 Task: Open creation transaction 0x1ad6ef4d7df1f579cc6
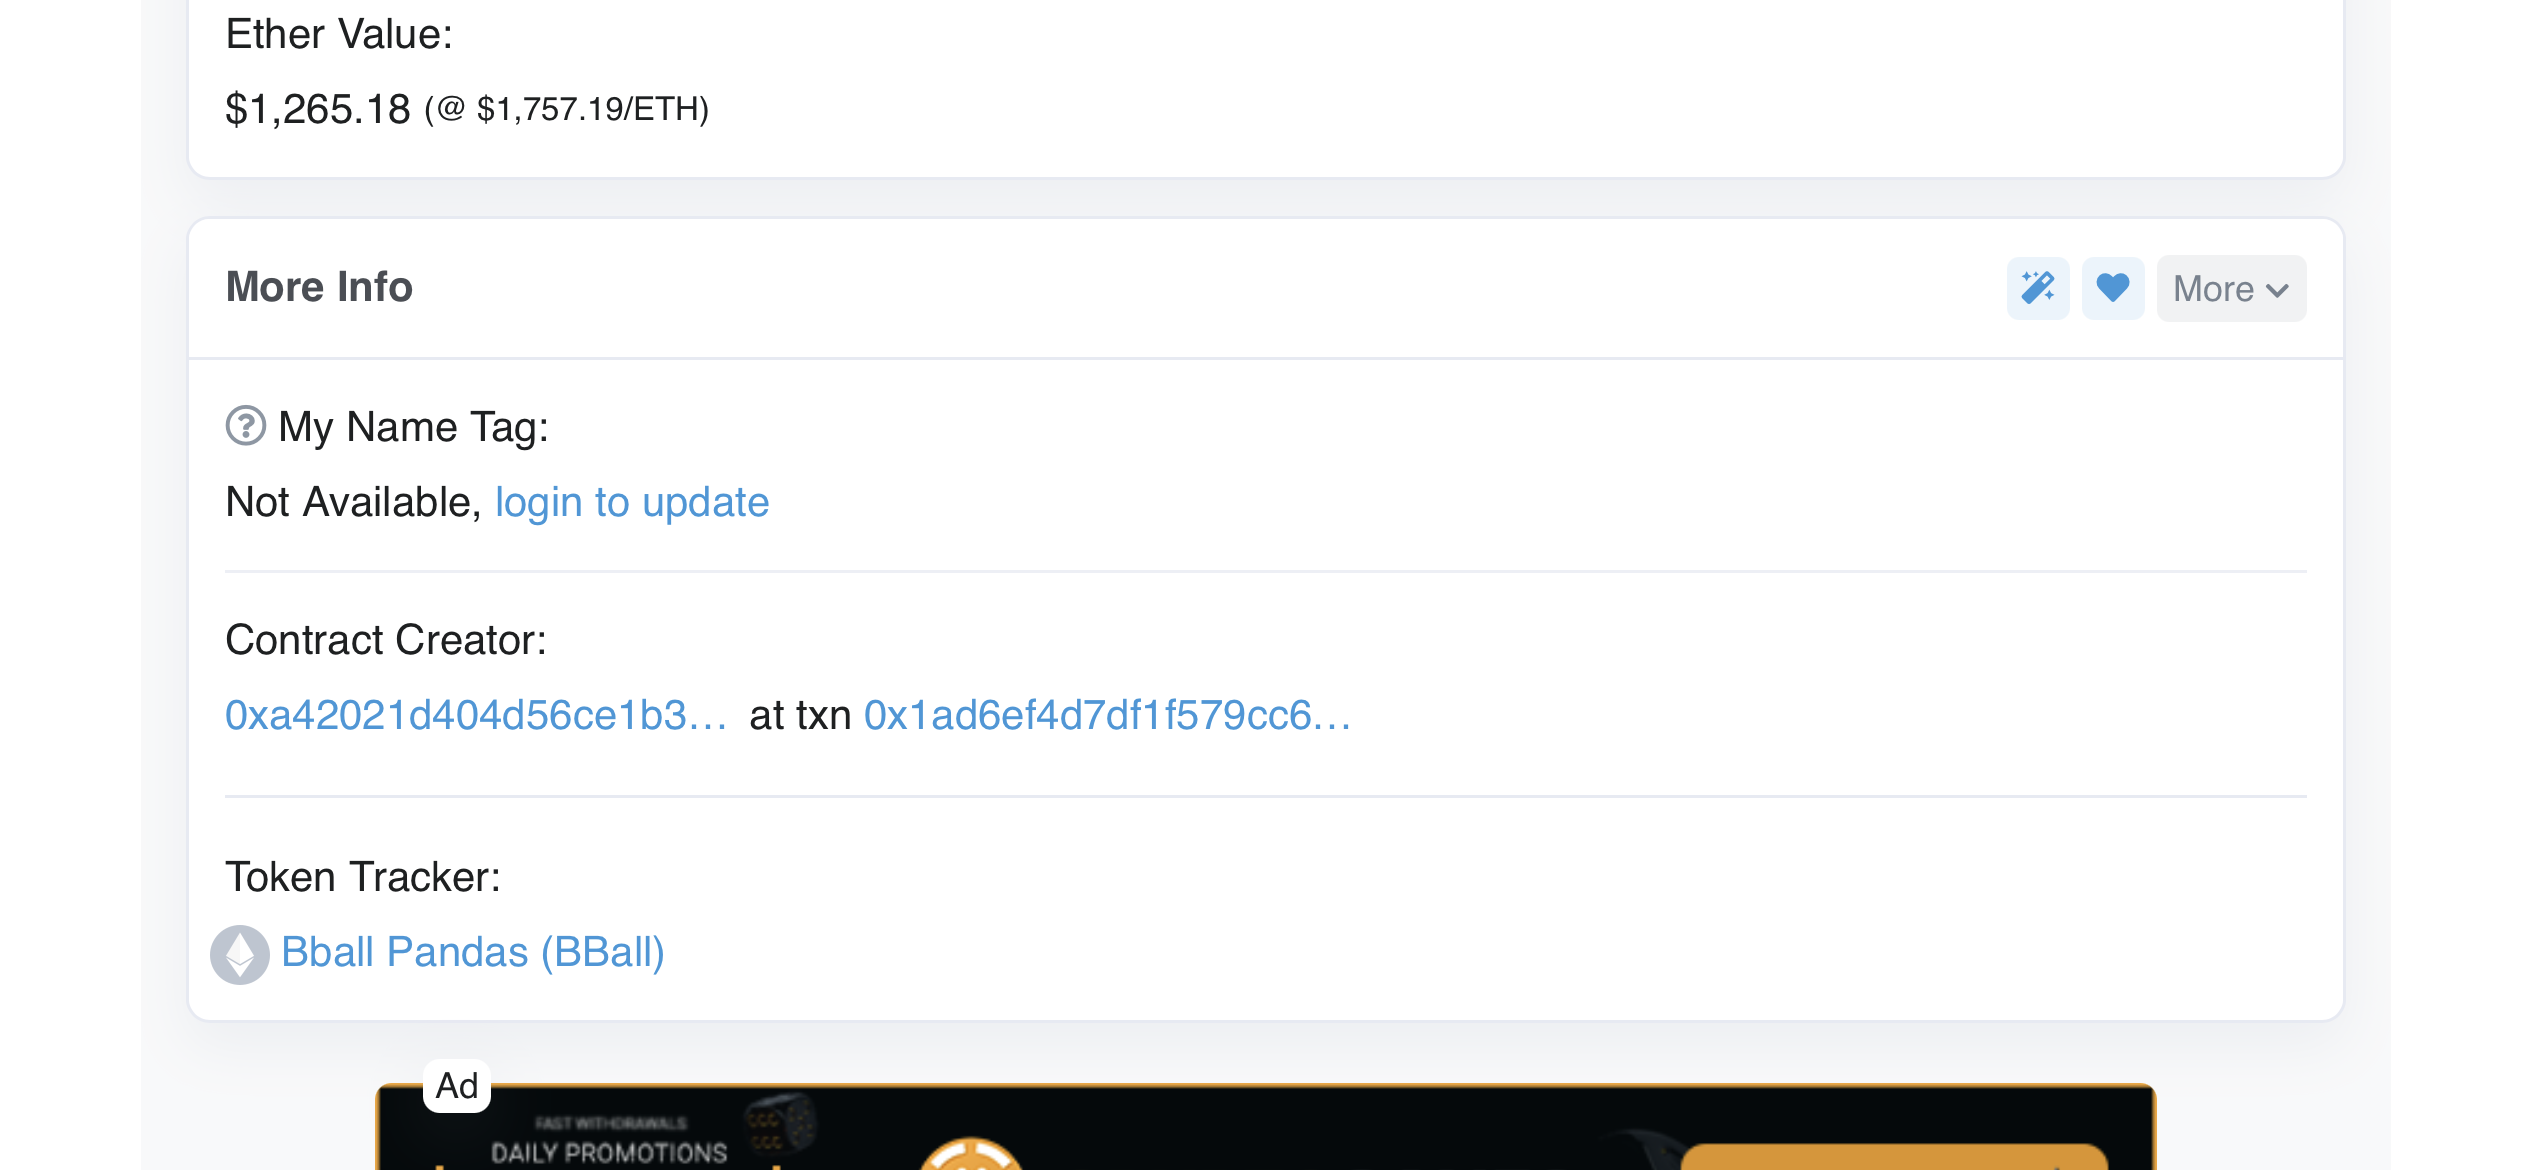(x=1108, y=715)
